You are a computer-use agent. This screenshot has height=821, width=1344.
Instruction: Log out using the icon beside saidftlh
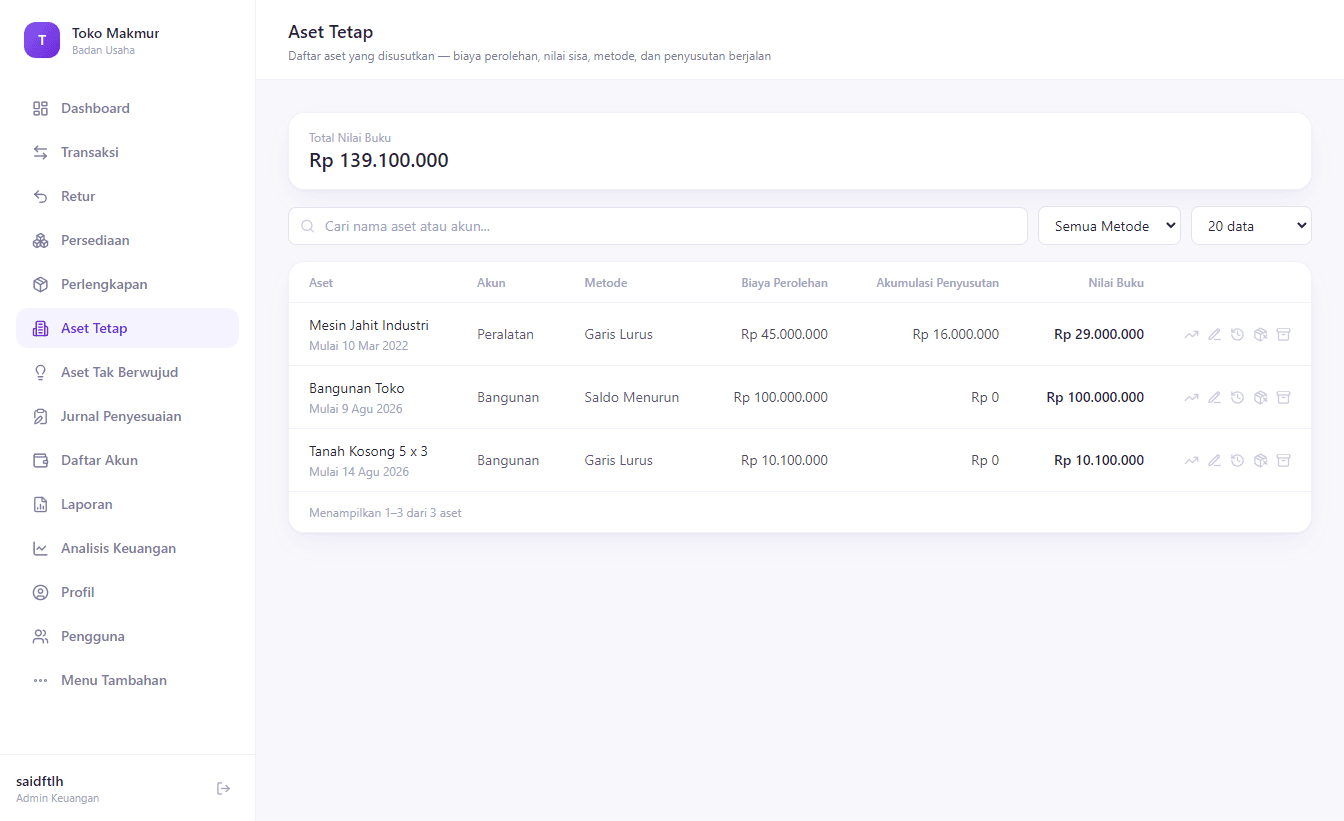[x=224, y=789]
